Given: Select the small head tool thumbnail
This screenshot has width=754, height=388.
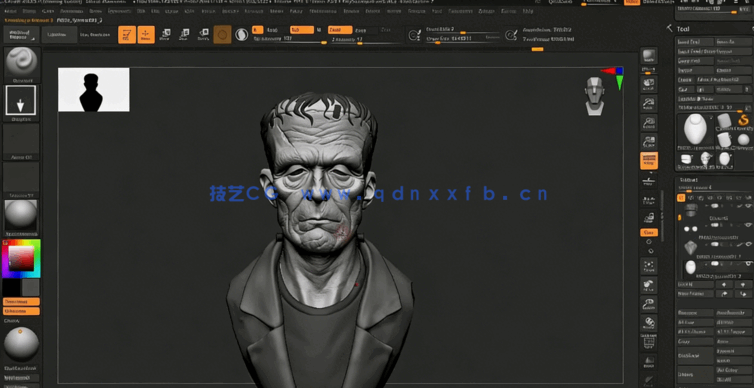Looking at the screenshot, I should coord(705,158).
